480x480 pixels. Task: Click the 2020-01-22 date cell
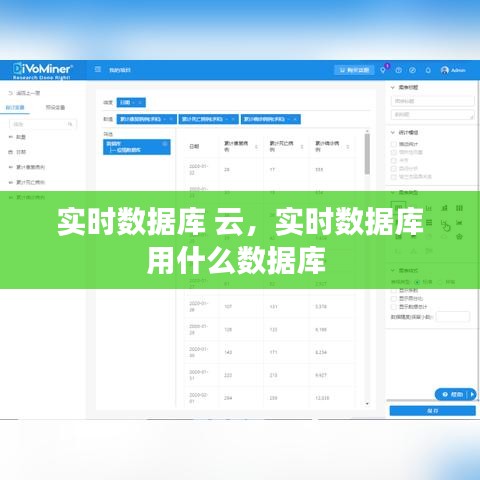tap(198, 169)
